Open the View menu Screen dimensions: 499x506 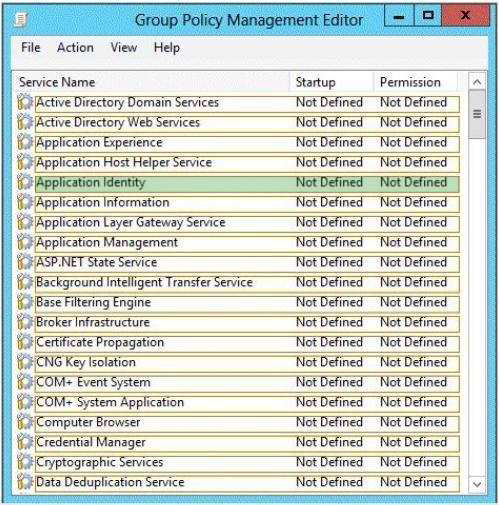point(124,48)
